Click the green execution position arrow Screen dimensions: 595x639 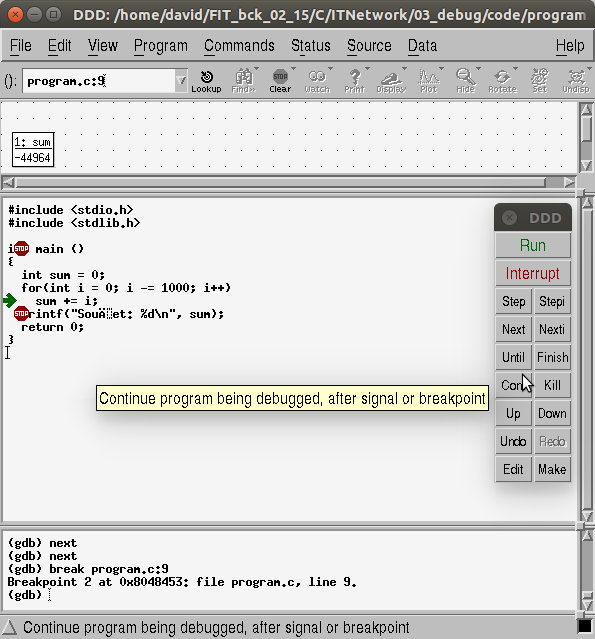pos(9,300)
